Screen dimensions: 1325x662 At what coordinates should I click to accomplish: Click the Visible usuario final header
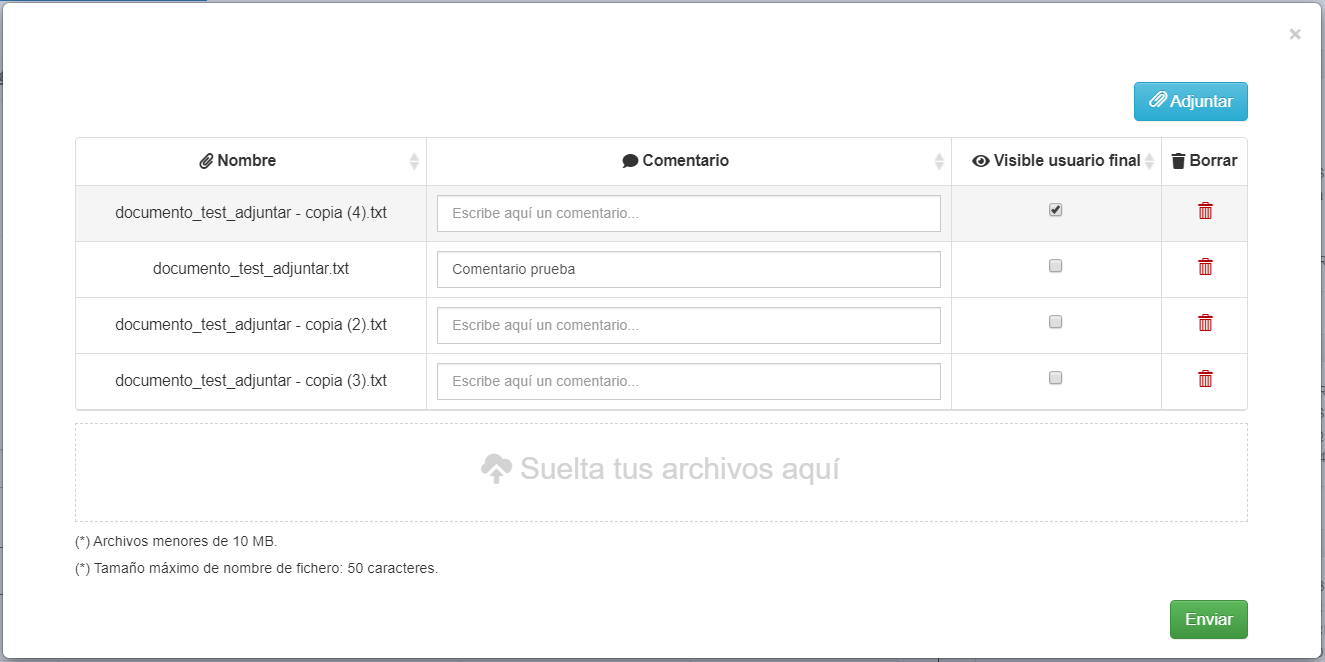tap(1056, 161)
